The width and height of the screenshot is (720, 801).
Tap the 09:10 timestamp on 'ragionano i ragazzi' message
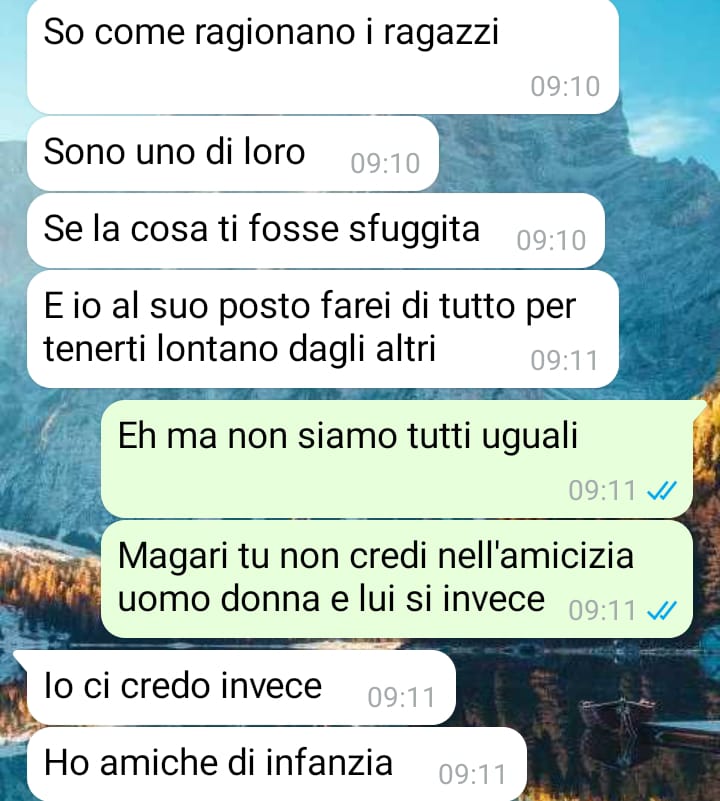(565, 86)
